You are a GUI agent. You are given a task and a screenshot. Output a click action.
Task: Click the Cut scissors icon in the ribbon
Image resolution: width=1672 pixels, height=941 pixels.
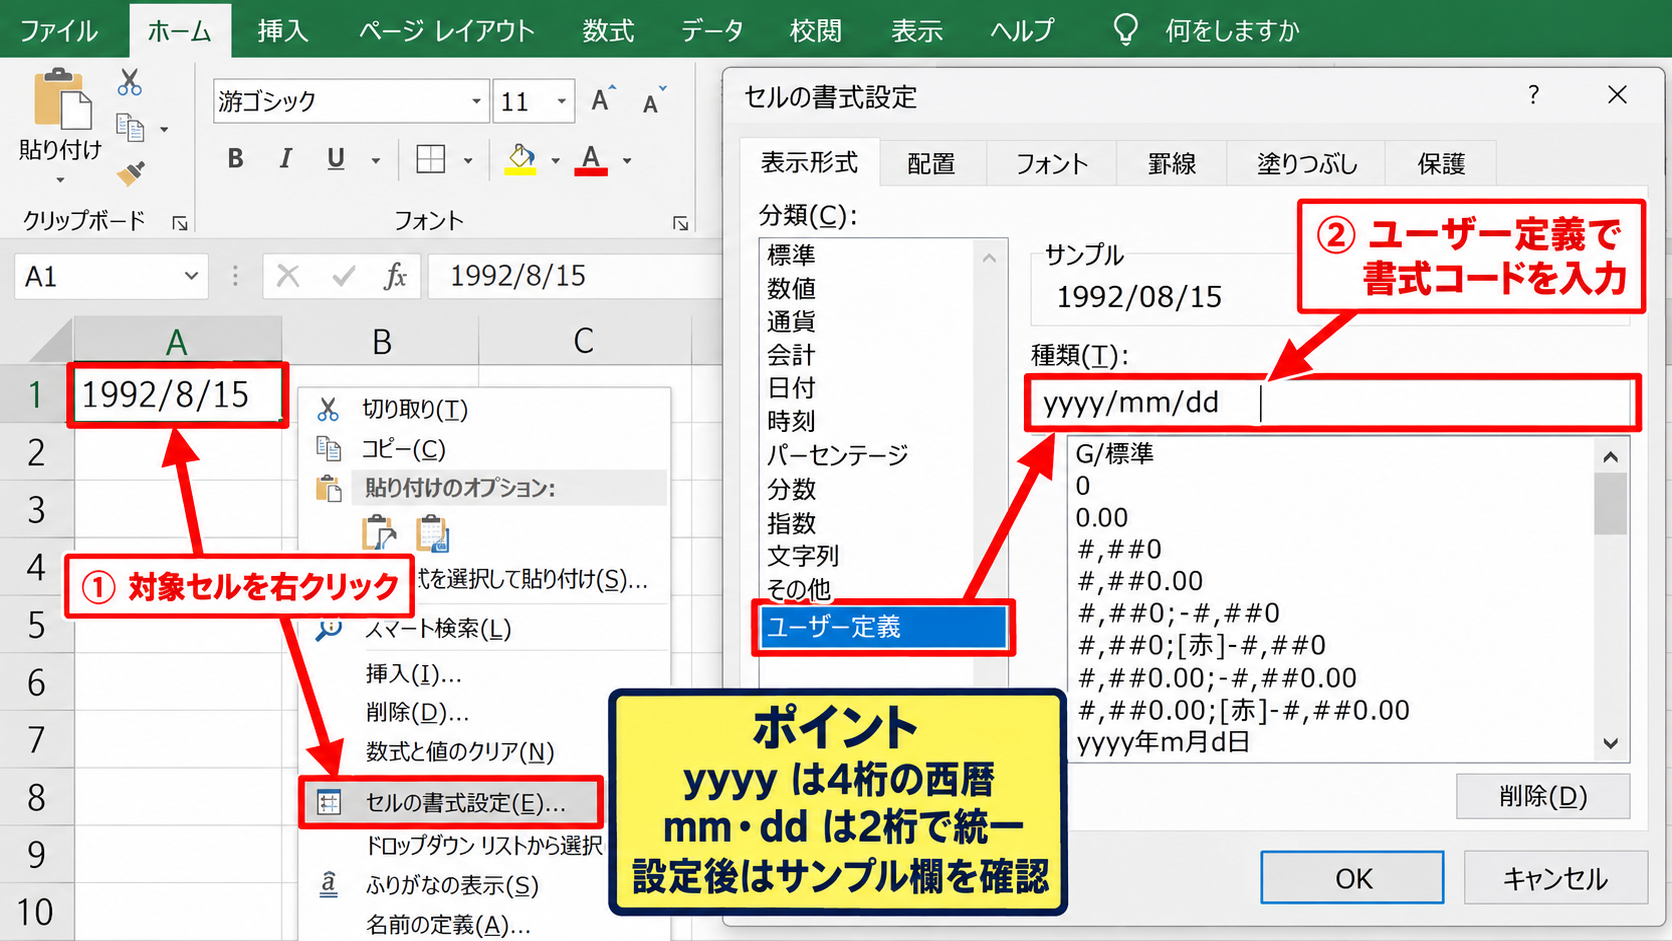coord(130,82)
